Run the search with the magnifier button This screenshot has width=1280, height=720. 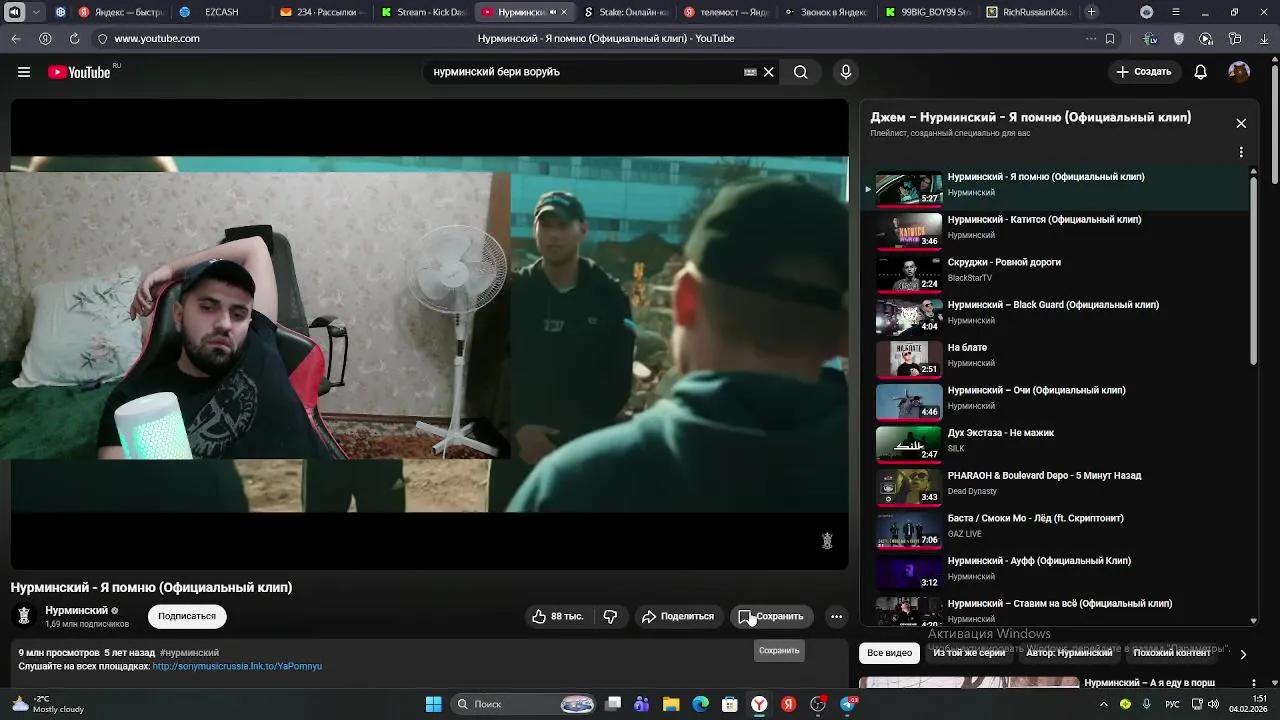pos(801,72)
